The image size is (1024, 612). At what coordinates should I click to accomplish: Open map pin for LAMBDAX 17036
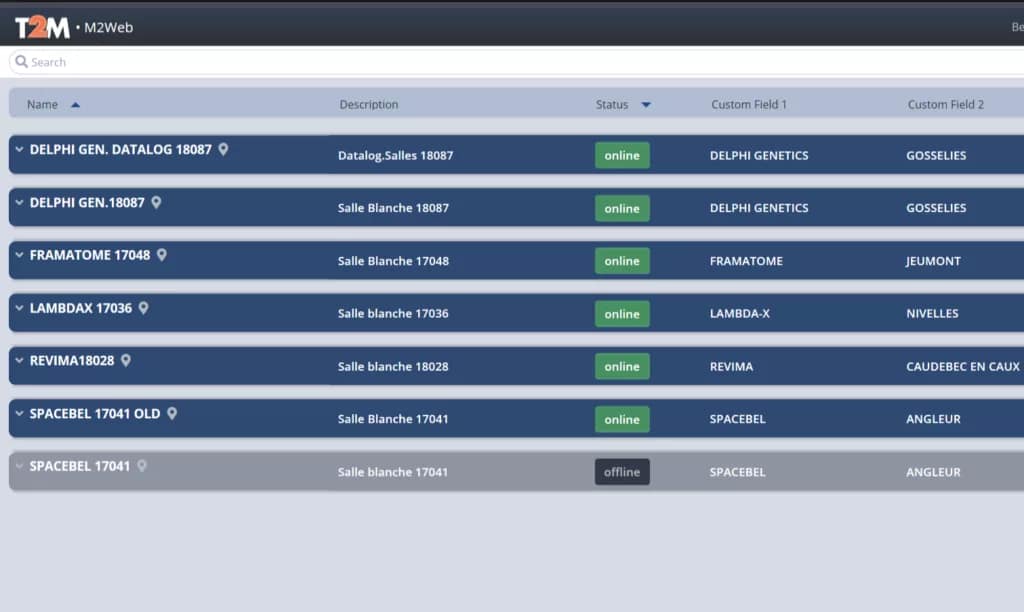[143, 308]
